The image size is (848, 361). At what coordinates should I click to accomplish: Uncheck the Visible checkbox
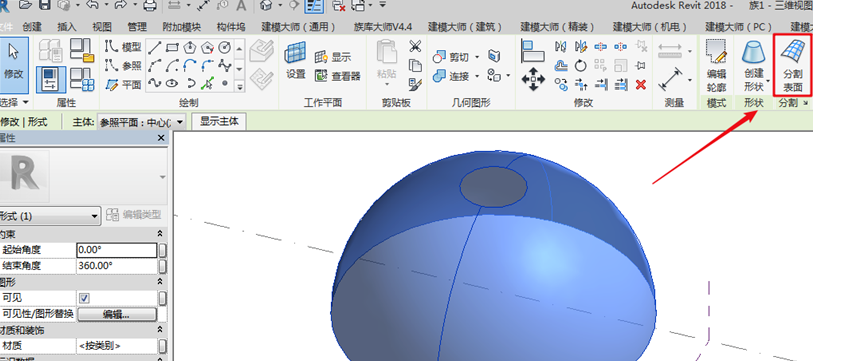84,298
